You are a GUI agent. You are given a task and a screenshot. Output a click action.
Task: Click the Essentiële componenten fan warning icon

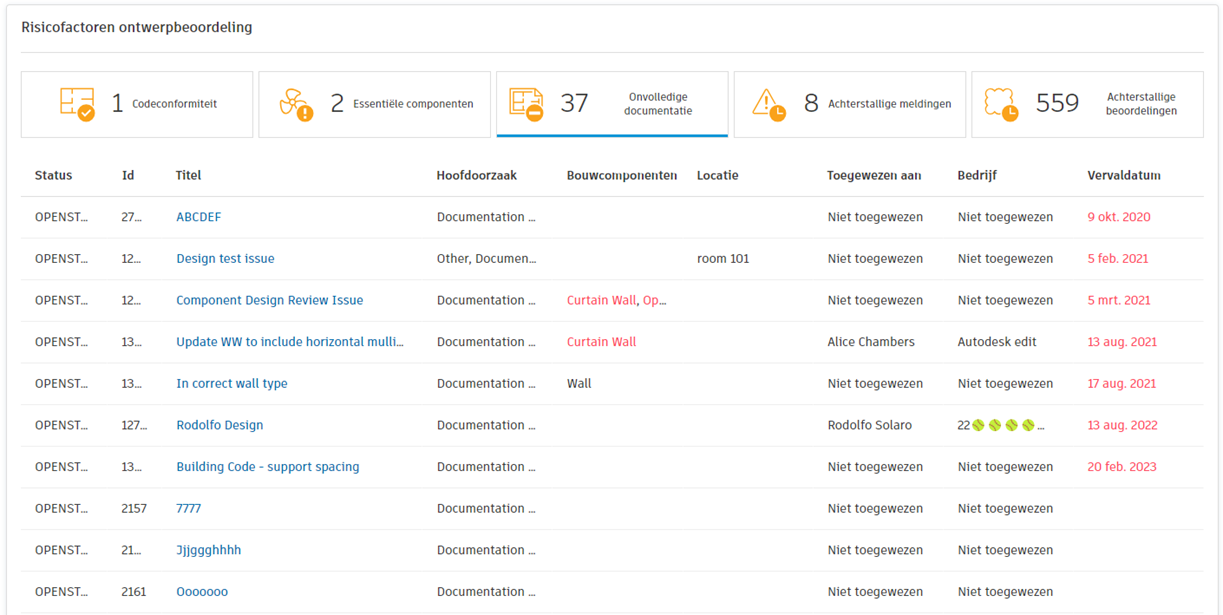(x=296, y=104)
